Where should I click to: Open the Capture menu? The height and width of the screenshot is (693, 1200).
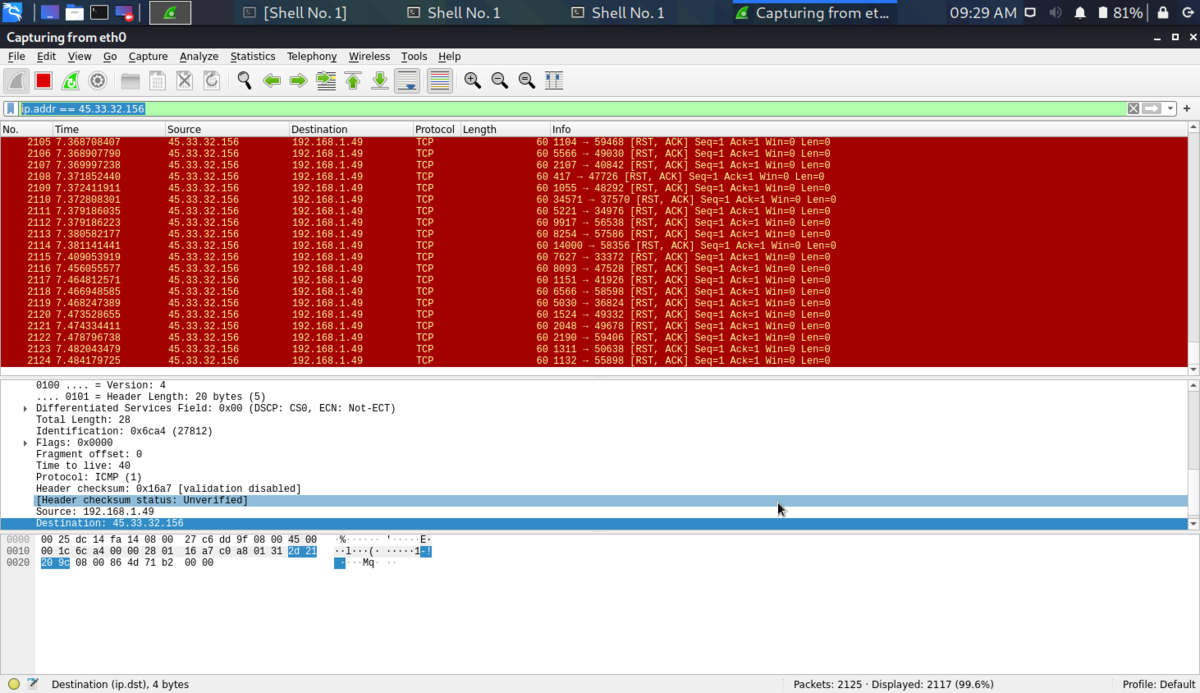tap(148, 57)
